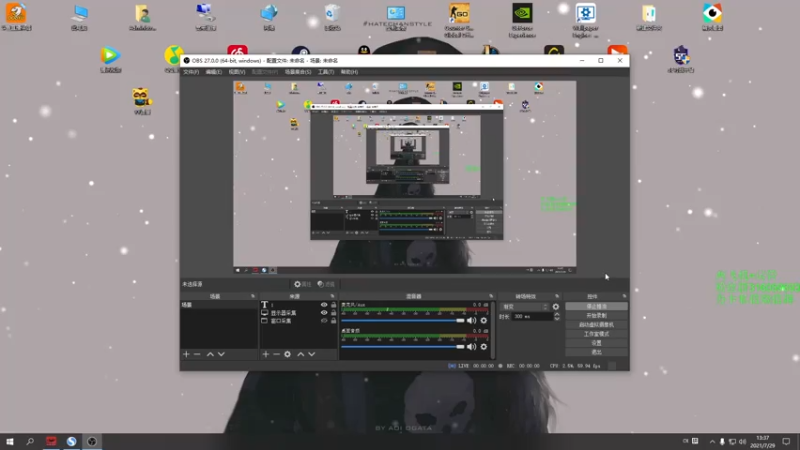Click the red app icon in taskbar
The width and height of the screenshot is (800, 450).
pos(51,441)
